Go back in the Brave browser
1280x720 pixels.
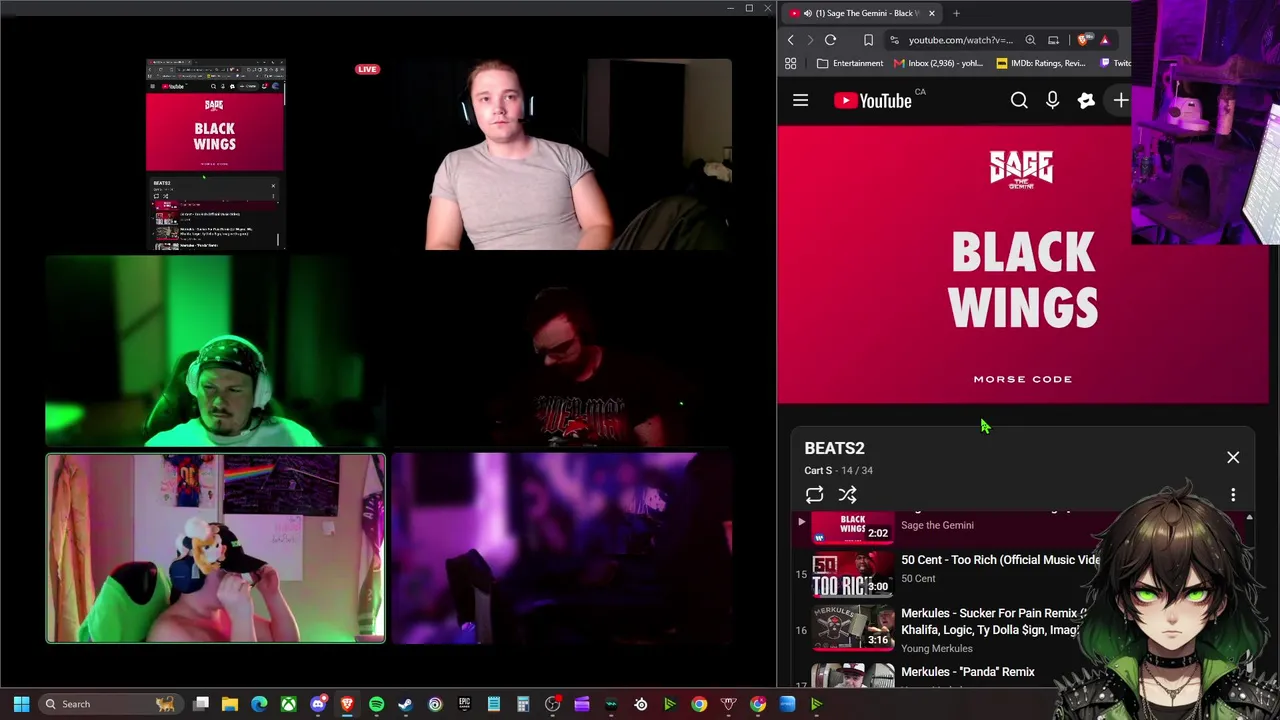pos(790,40)
